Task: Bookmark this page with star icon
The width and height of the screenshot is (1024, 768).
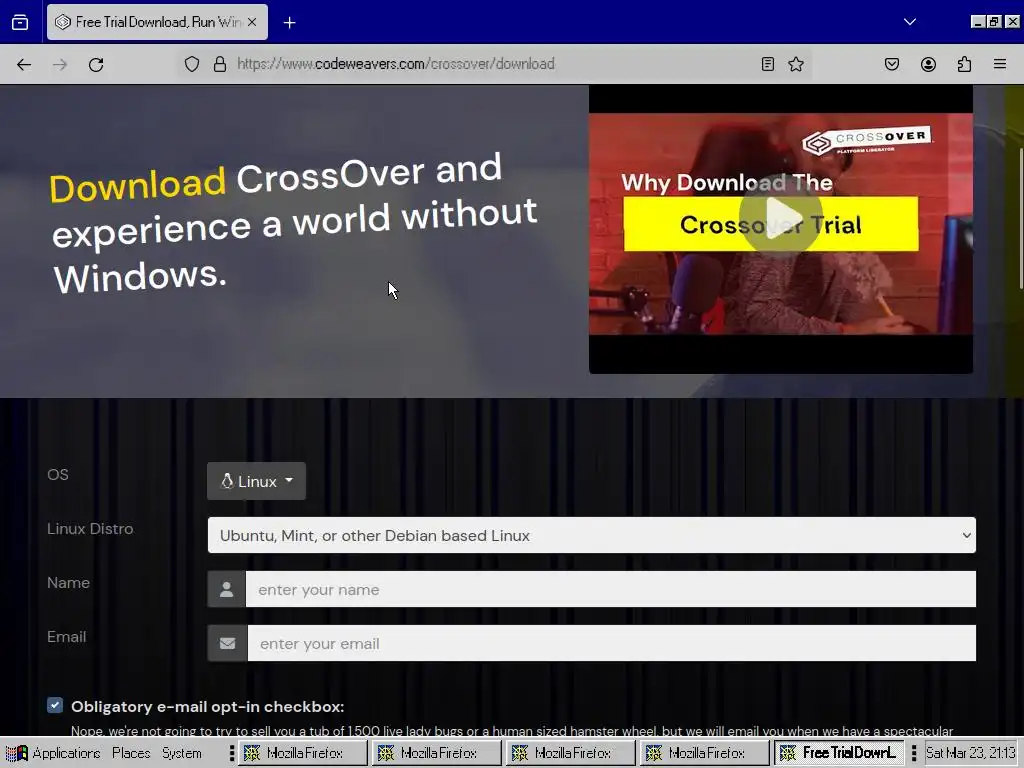Action: point(795,64)
